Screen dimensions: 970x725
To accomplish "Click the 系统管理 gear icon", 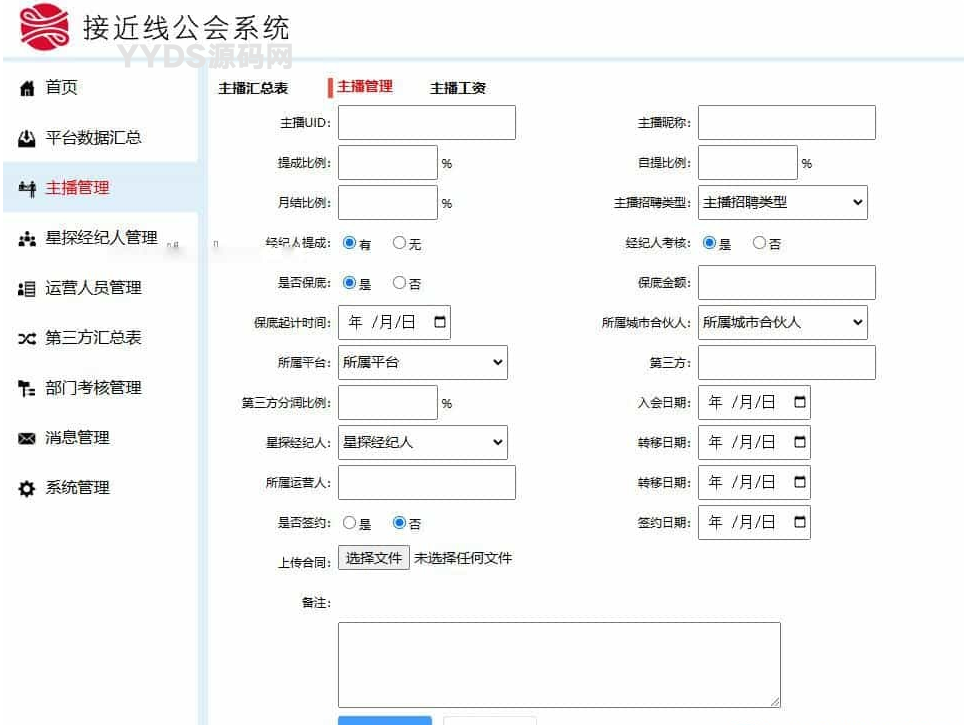I will point(27,489).
